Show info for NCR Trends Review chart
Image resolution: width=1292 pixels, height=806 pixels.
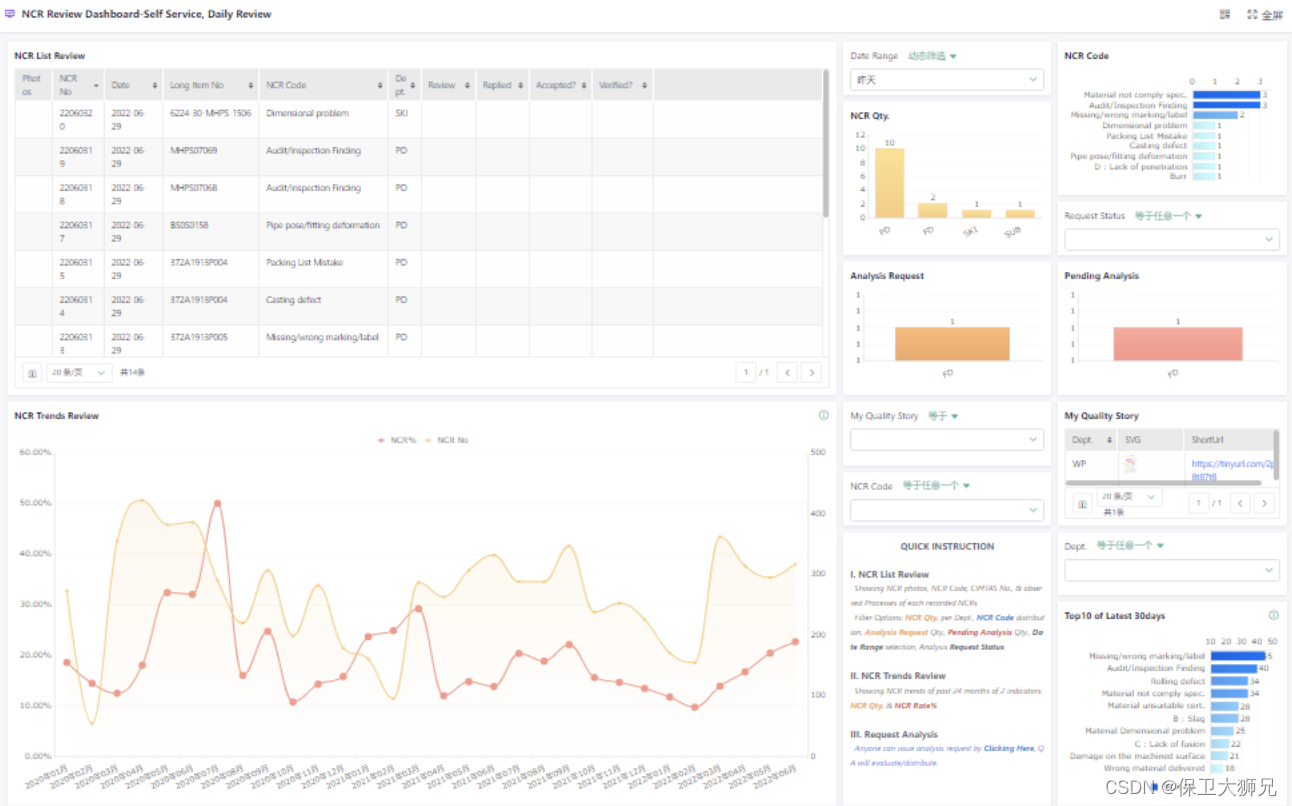[824, 415]
